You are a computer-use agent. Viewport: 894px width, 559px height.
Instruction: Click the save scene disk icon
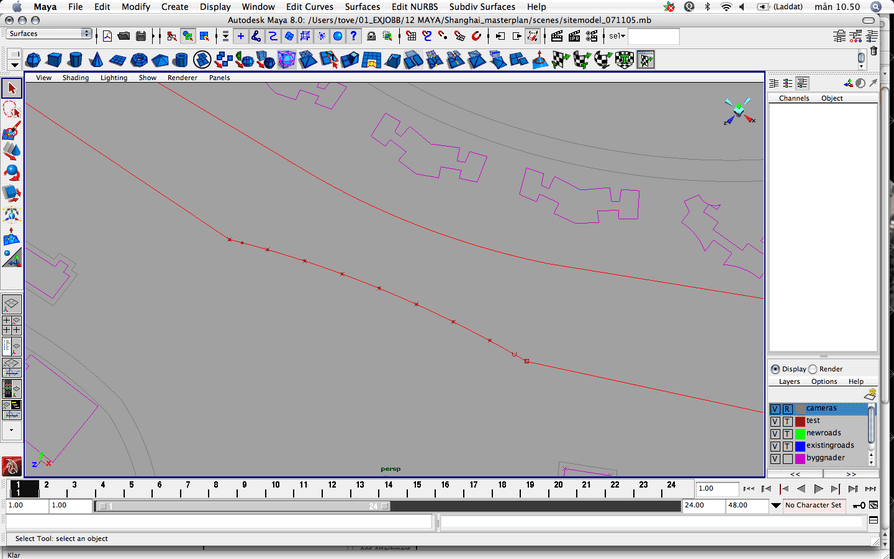pyautogui.click(x=140, y=37)
